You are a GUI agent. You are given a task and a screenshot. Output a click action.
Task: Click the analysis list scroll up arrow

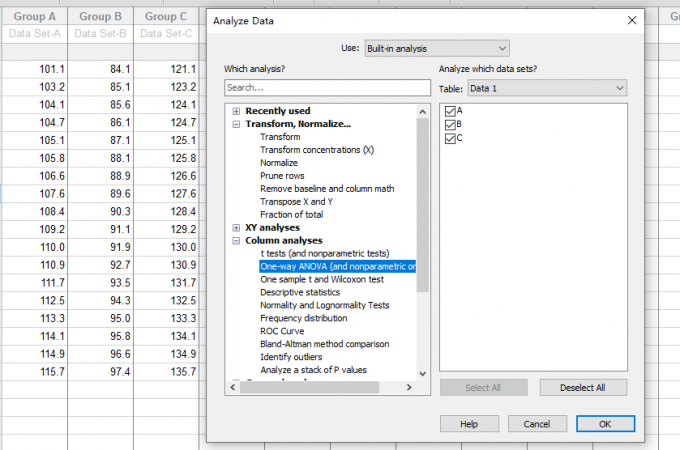click(x=423, y=112)
